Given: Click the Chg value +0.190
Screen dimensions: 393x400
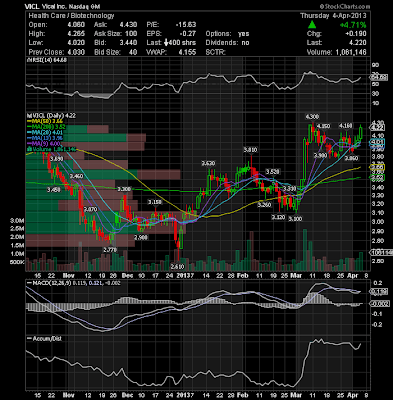Looking at the screenshot, I should [x=356, y=34].
